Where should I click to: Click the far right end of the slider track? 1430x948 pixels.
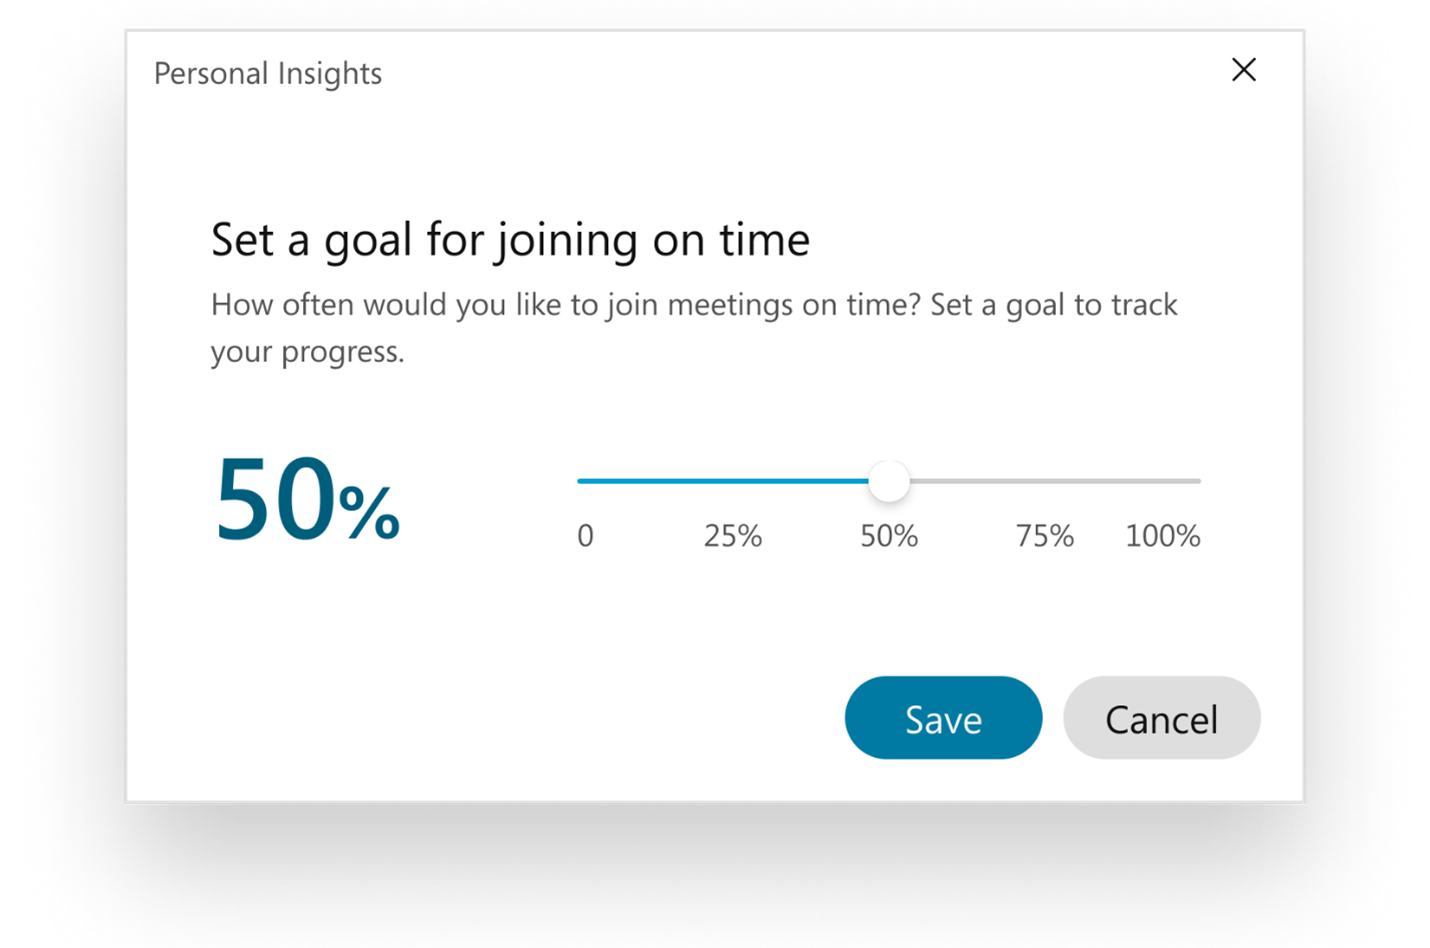[x=1197, y=481]
